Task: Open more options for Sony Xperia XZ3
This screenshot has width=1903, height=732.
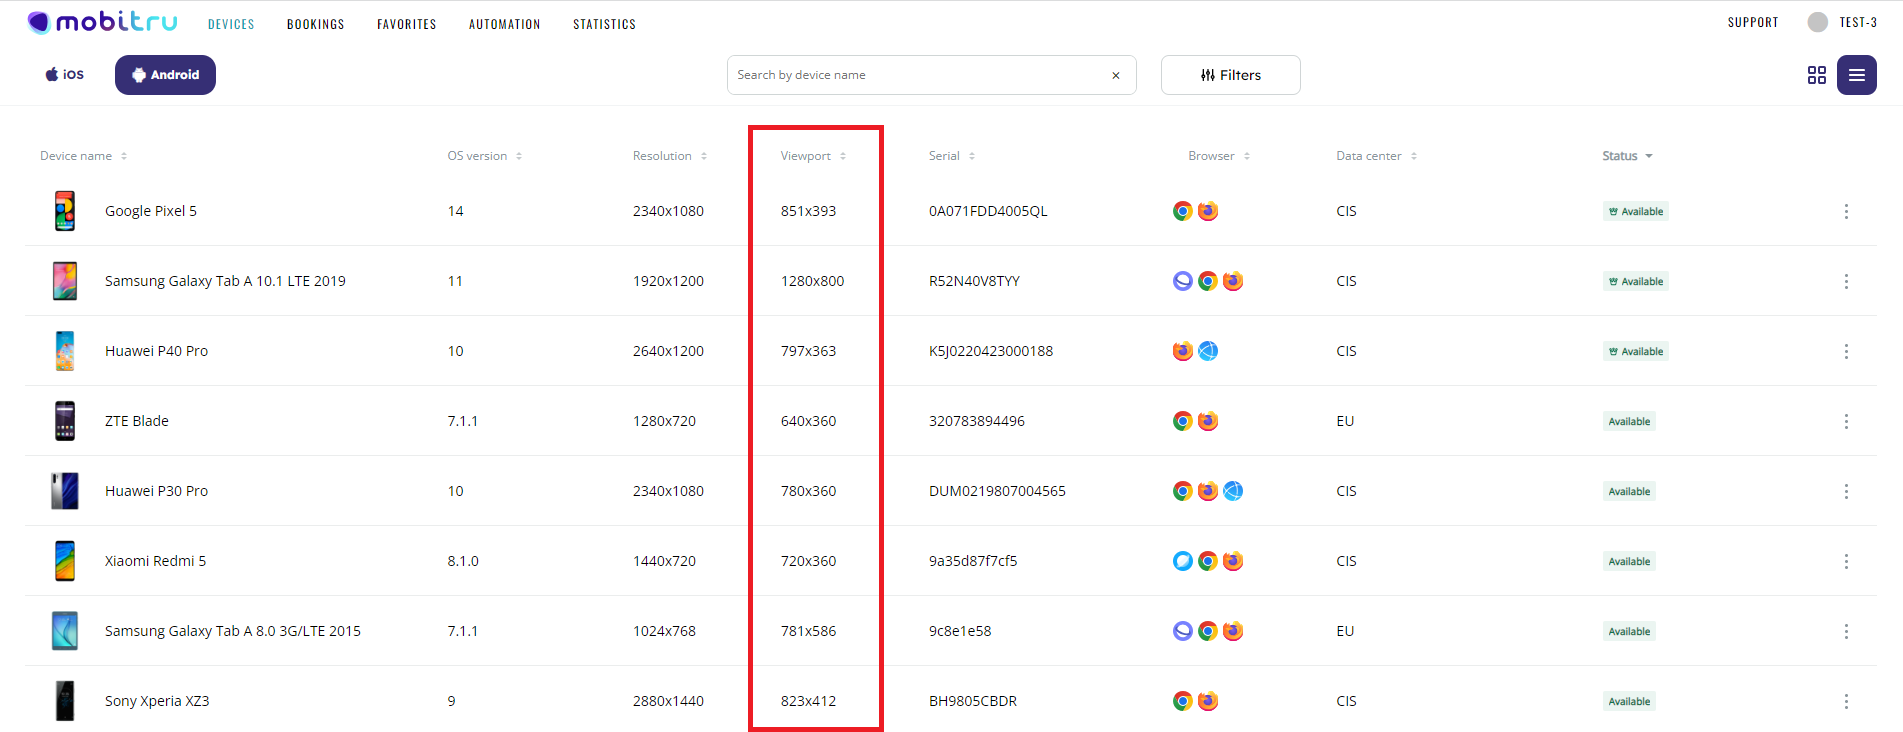Action: 1846,701
